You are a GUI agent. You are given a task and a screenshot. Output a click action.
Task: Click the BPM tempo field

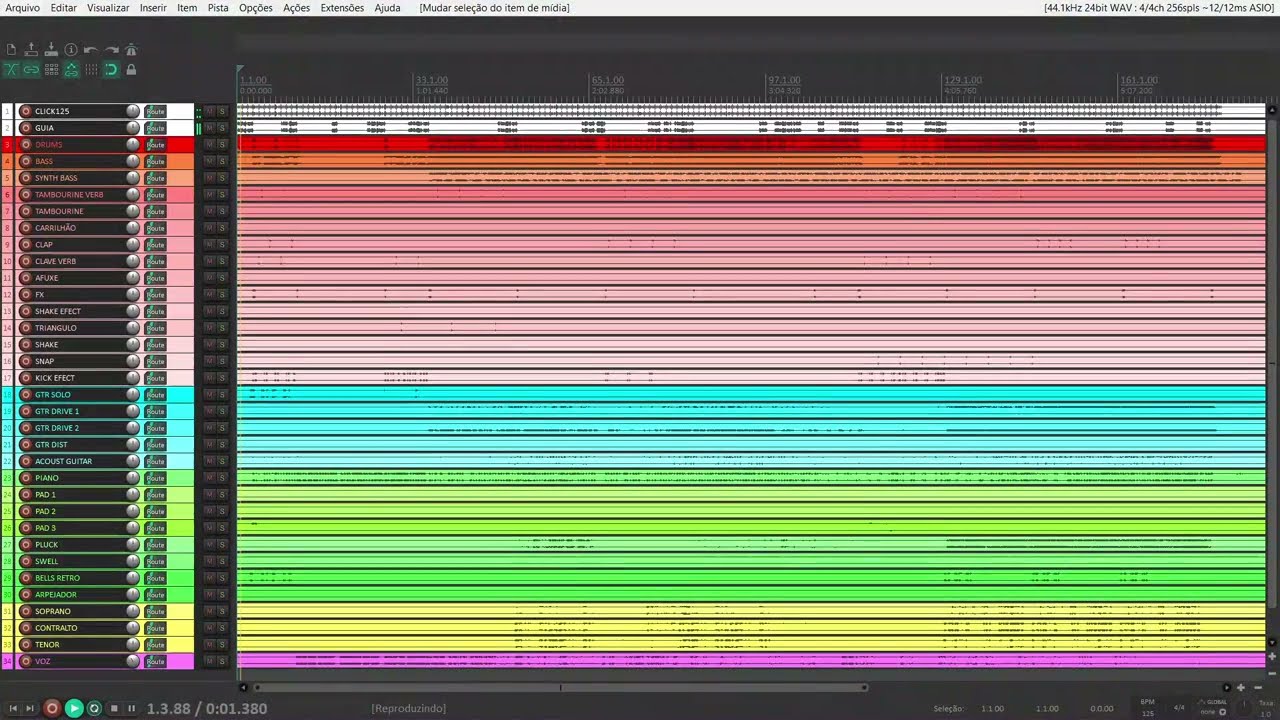coord(1148,707)
